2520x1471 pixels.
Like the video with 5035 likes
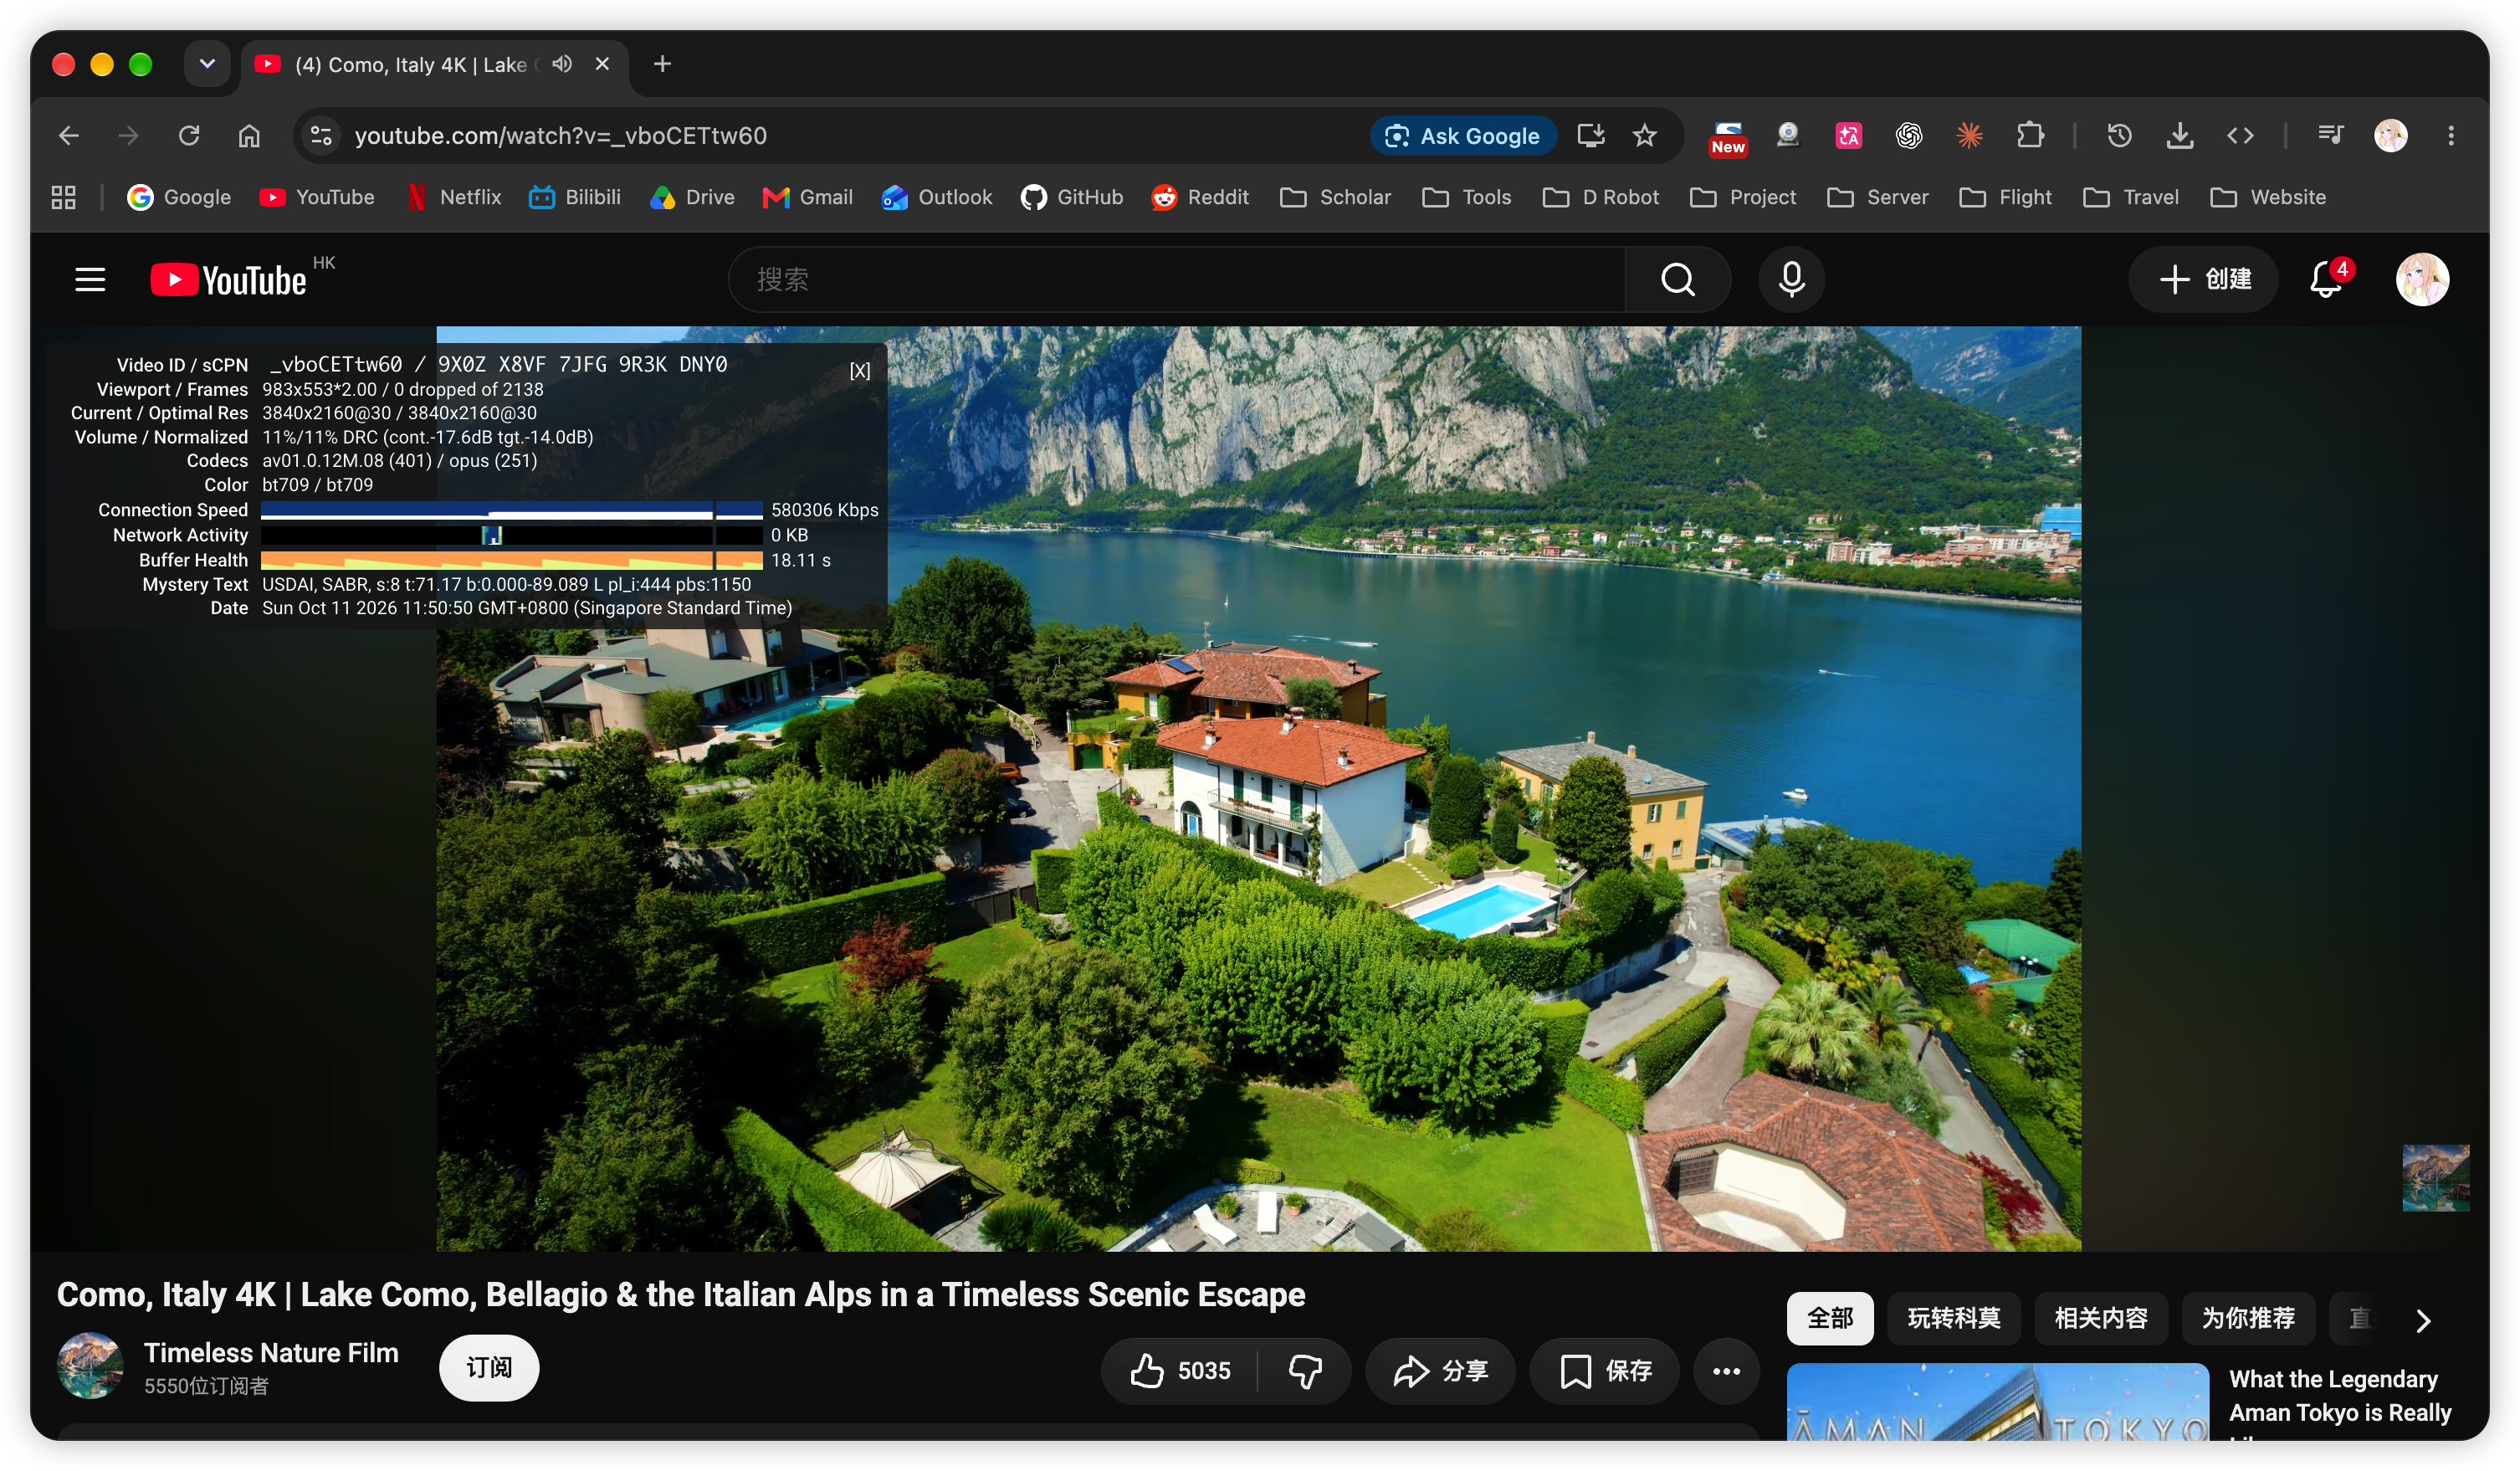(1180, 1369)
